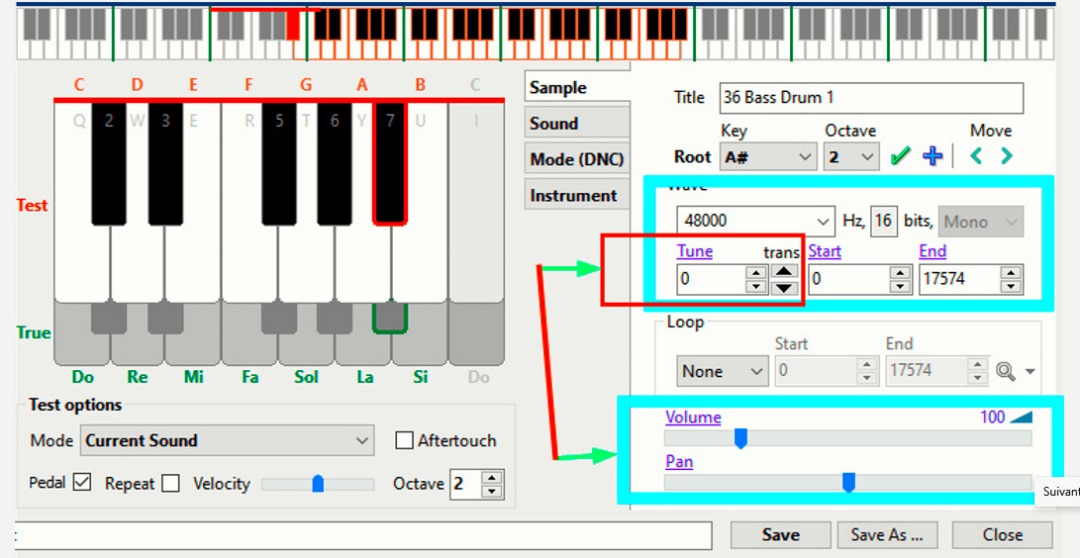Click the blue plus icon beside Root
This screenshot has height=558, width=1080.
(x=932, y=157)
